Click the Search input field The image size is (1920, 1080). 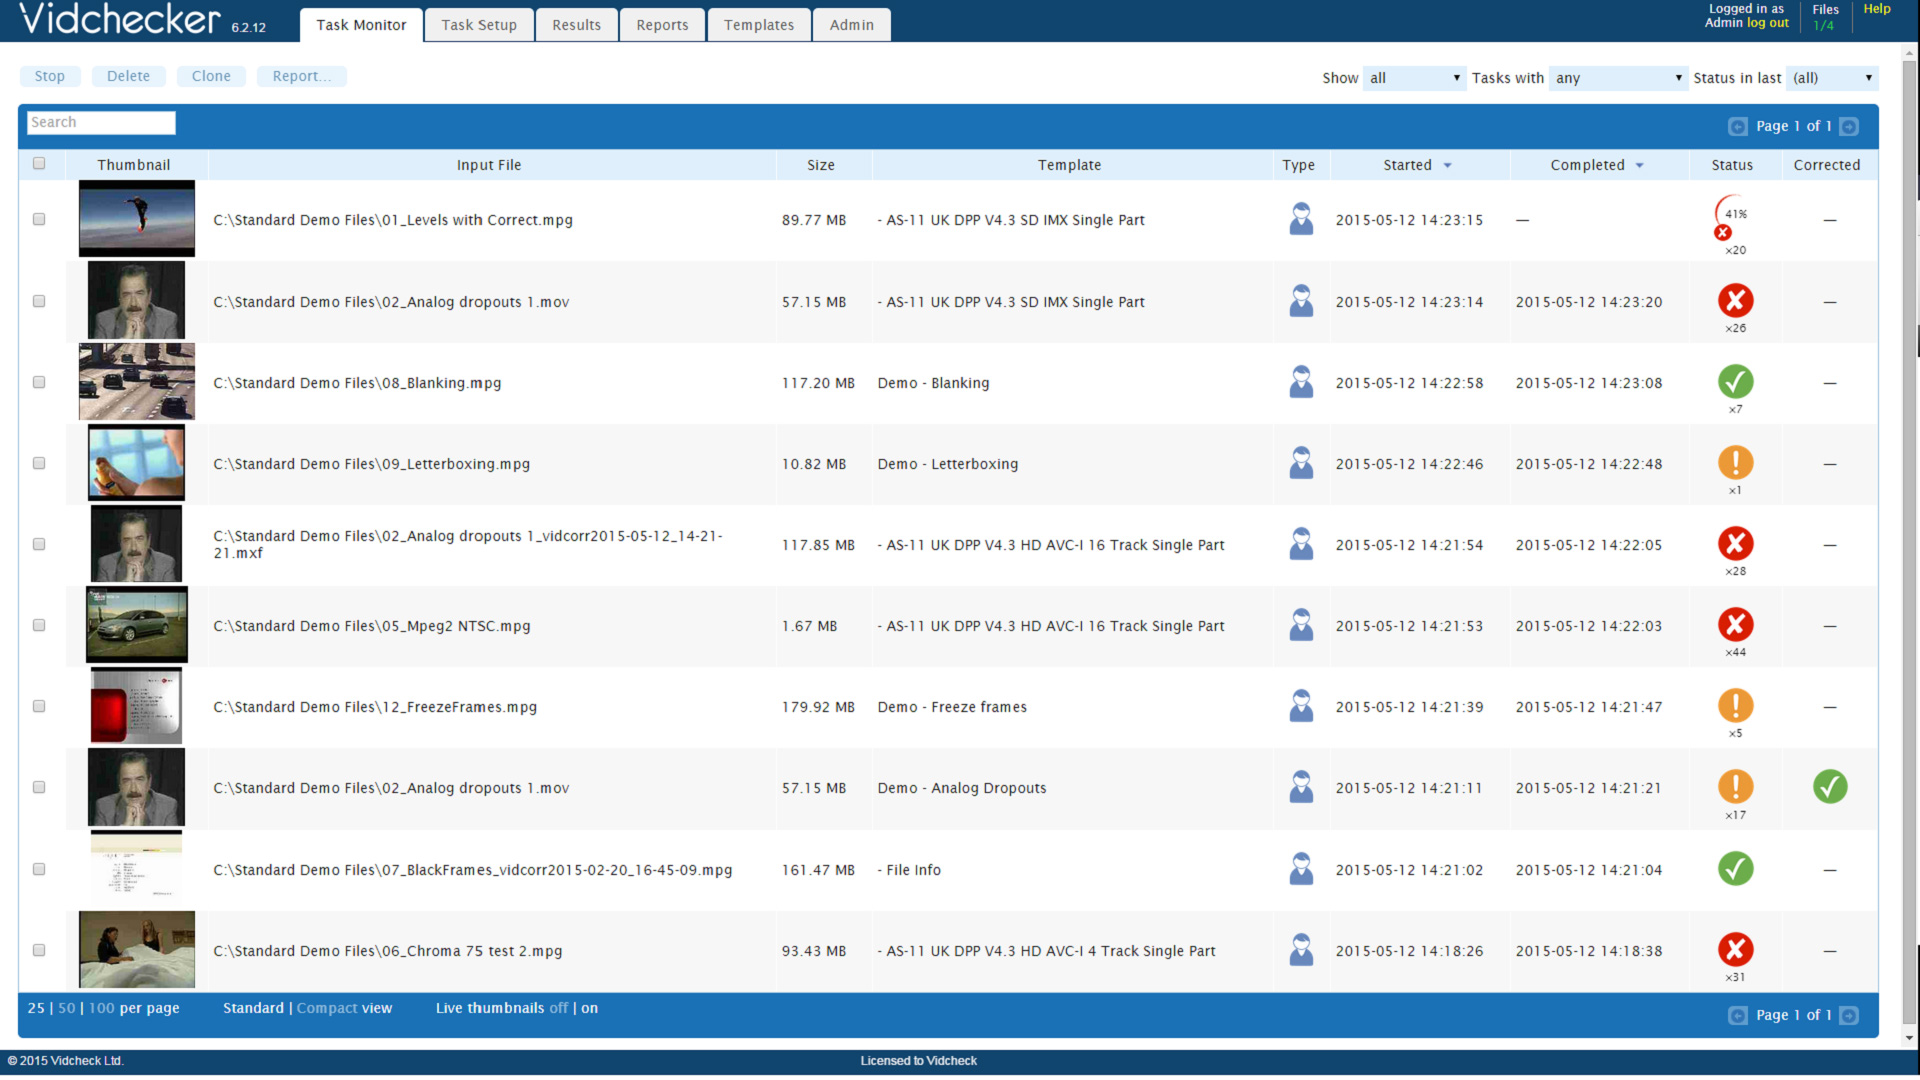(x=101, y=122)
